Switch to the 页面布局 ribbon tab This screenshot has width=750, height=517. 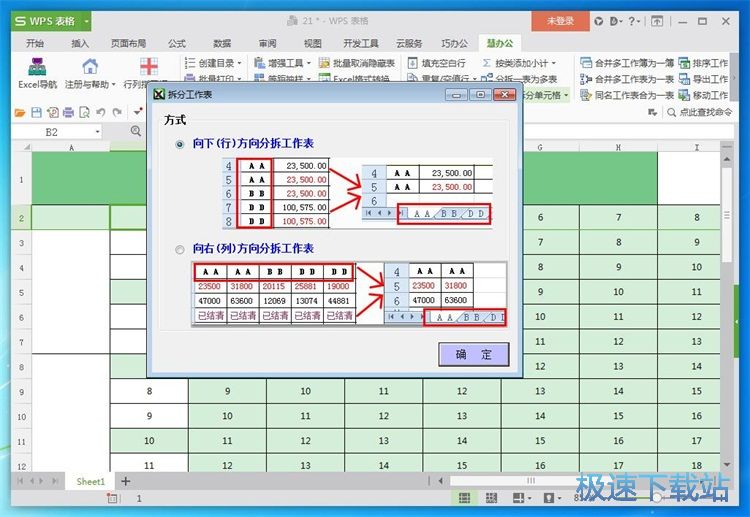128,43
